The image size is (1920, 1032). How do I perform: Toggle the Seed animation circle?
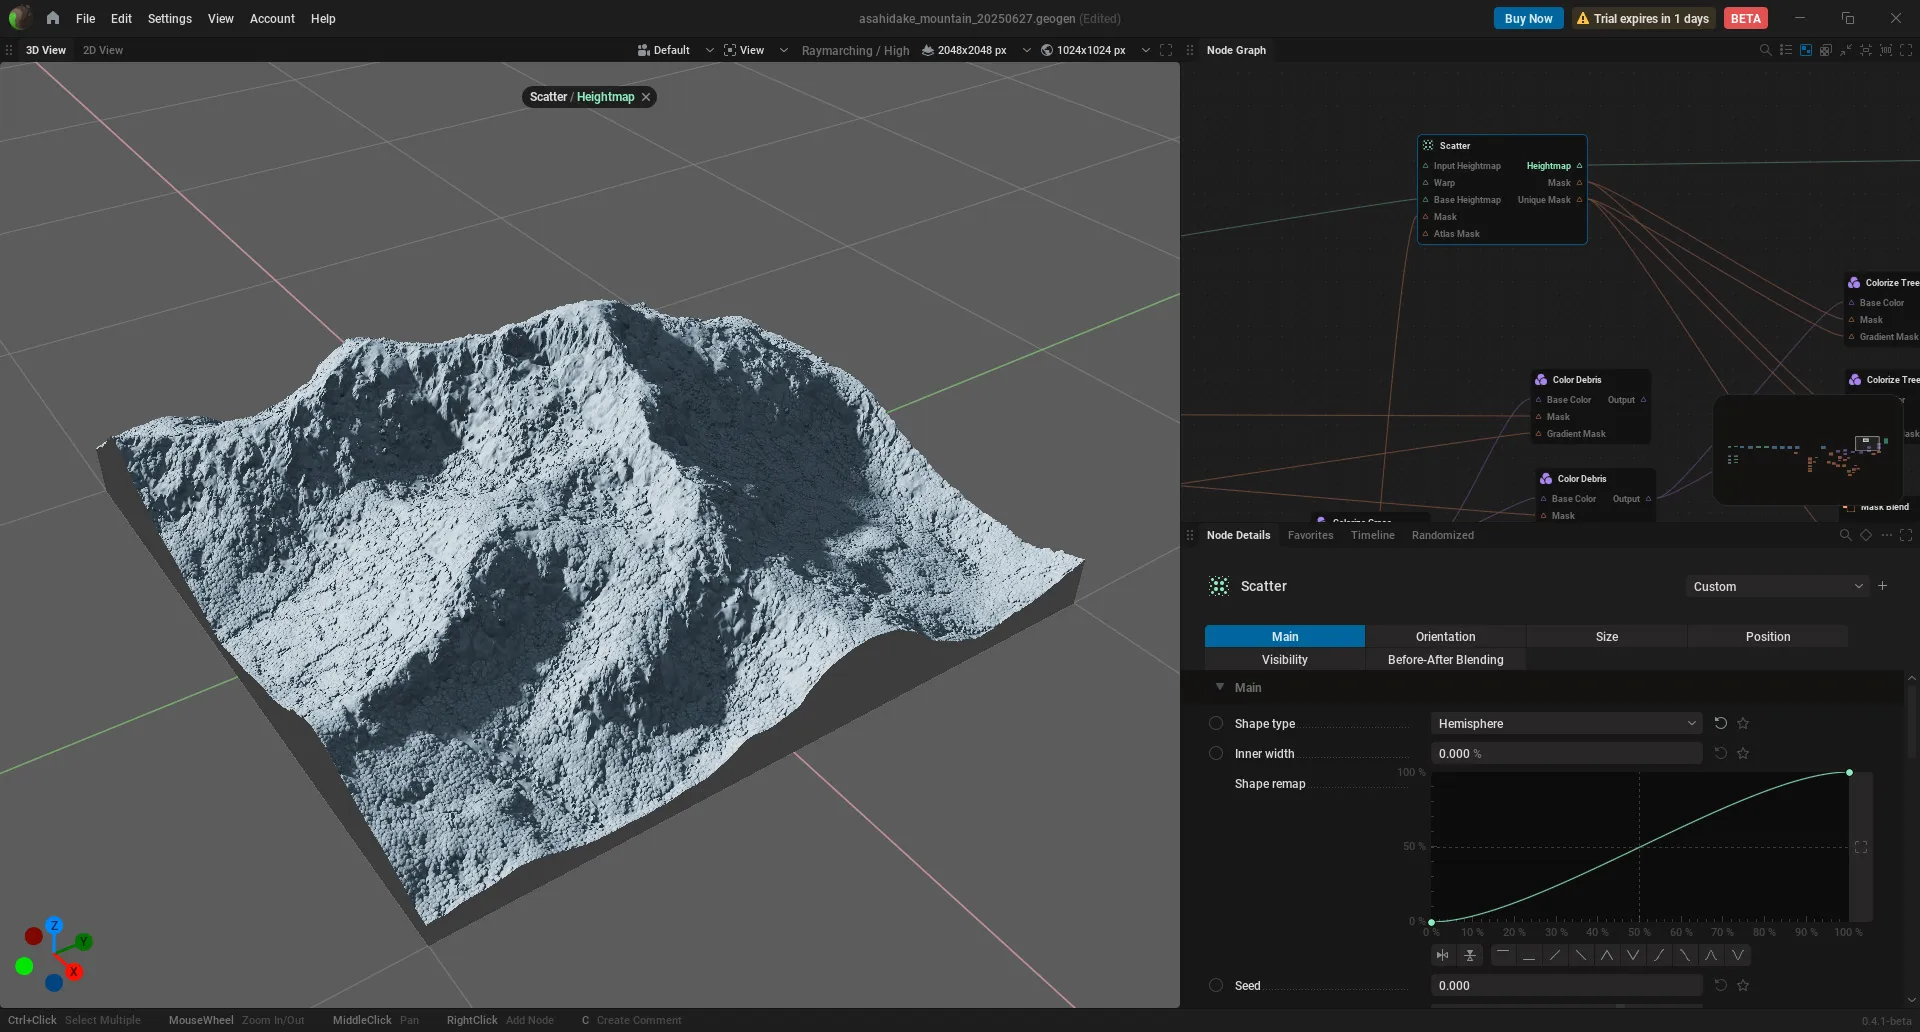[1216, 985]
